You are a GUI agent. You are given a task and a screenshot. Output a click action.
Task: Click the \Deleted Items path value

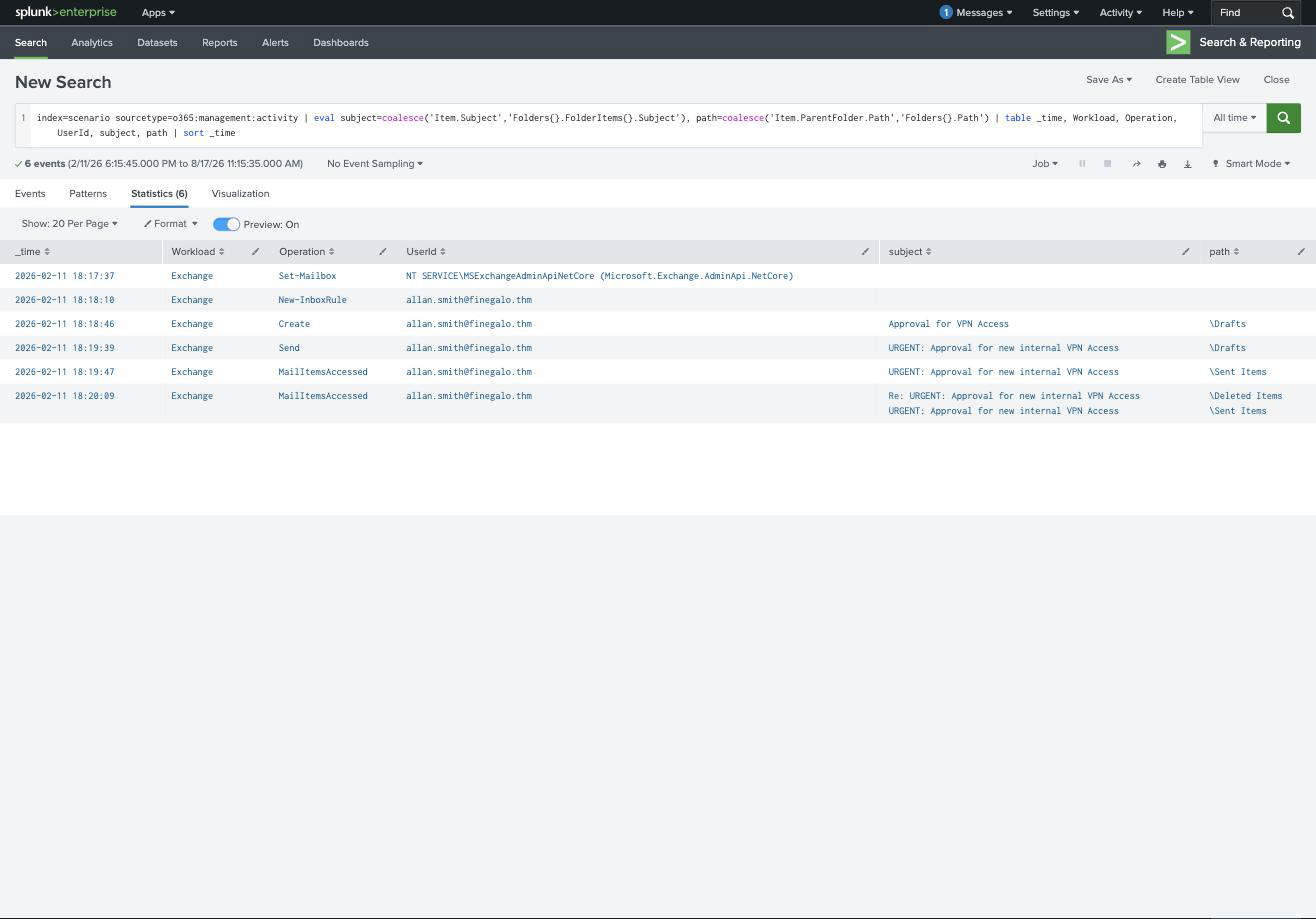pyautogui.click(x=1245, y=396)
